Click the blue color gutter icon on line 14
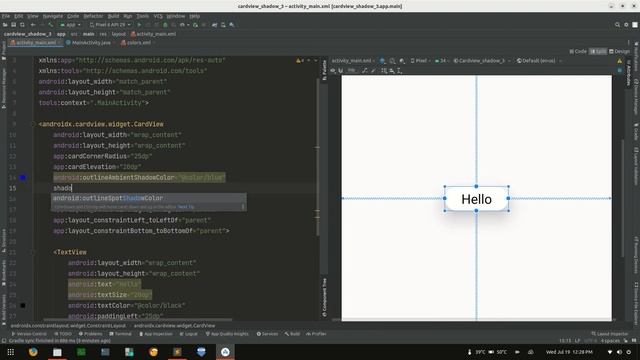 (x=23, y=178)
